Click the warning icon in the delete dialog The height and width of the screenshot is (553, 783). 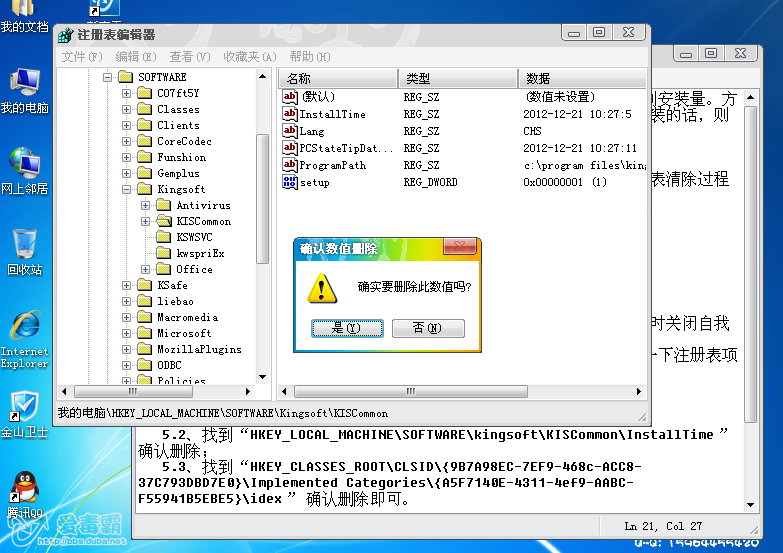tap(322, 288)
